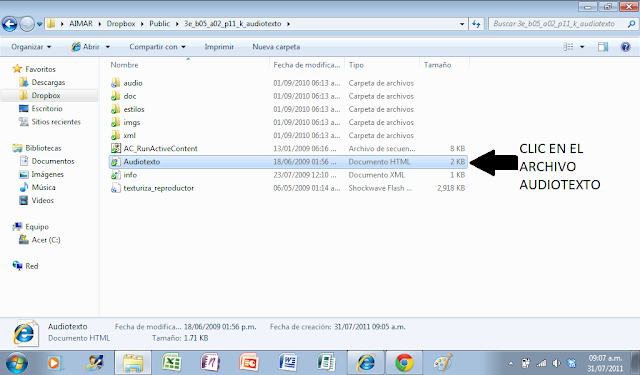Screen dimensions: 640x375
Task: Select the texturiza_reproductor Flash file icon
Action: click(x=116, y=188)
